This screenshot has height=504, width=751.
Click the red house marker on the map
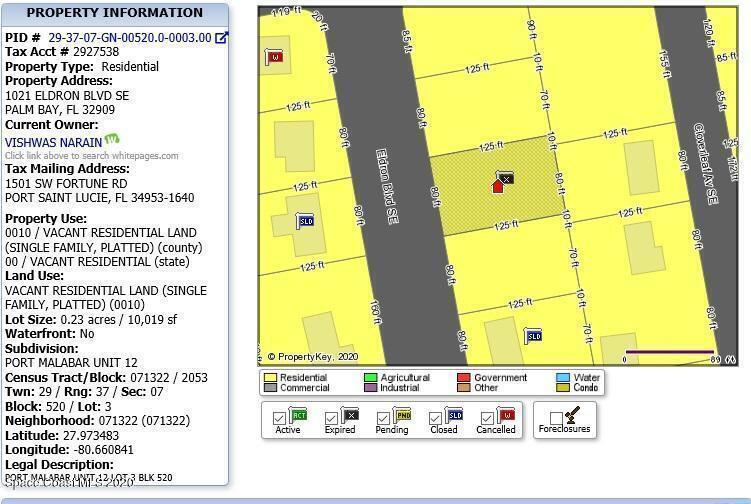point(498,186)
